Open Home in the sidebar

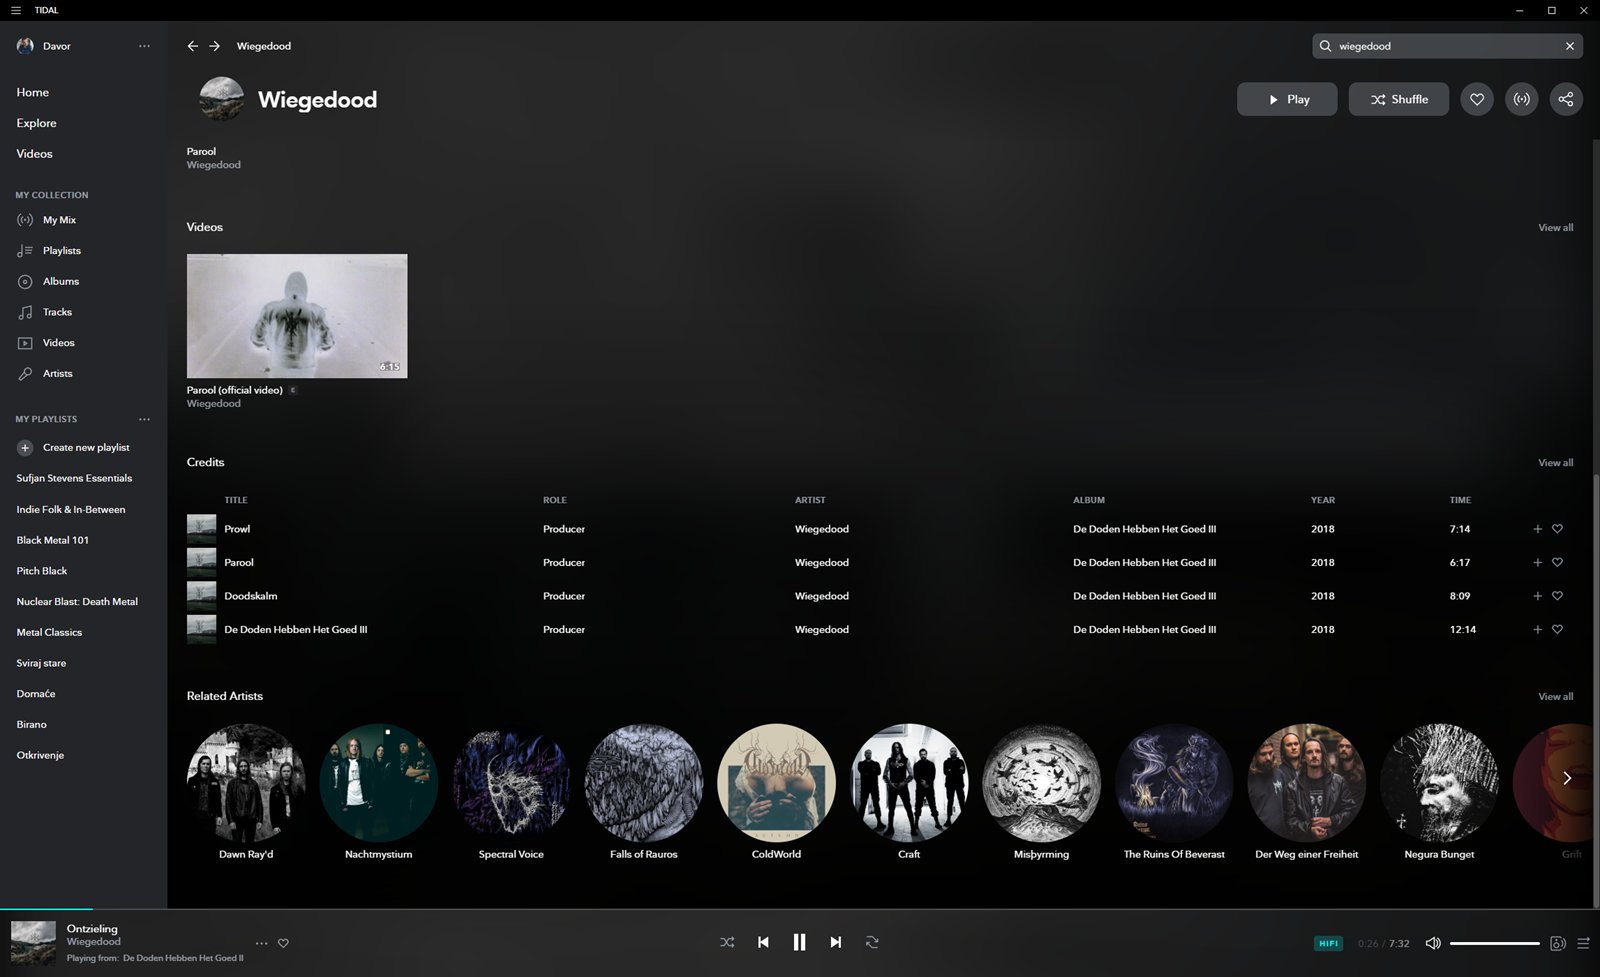(x=33, y=92)
